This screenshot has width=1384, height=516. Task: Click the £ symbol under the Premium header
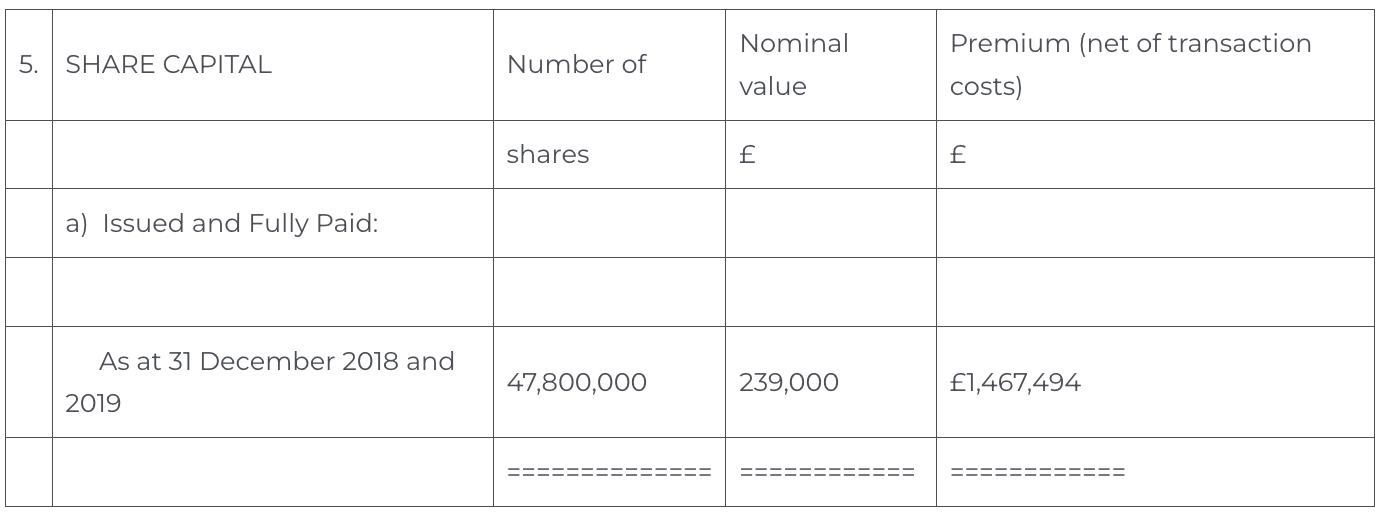pos(957,155)
